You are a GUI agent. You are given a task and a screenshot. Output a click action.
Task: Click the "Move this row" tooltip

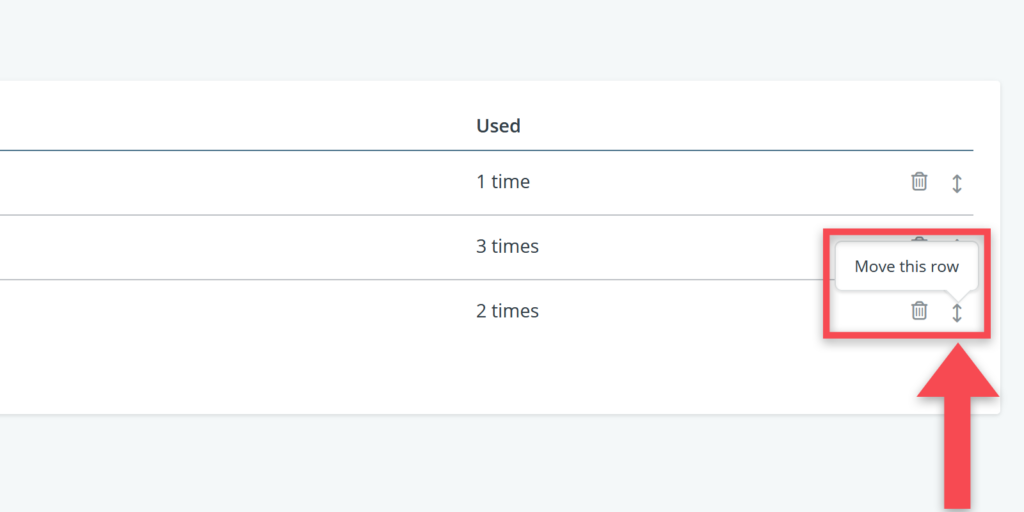click(x=906, y=267)
